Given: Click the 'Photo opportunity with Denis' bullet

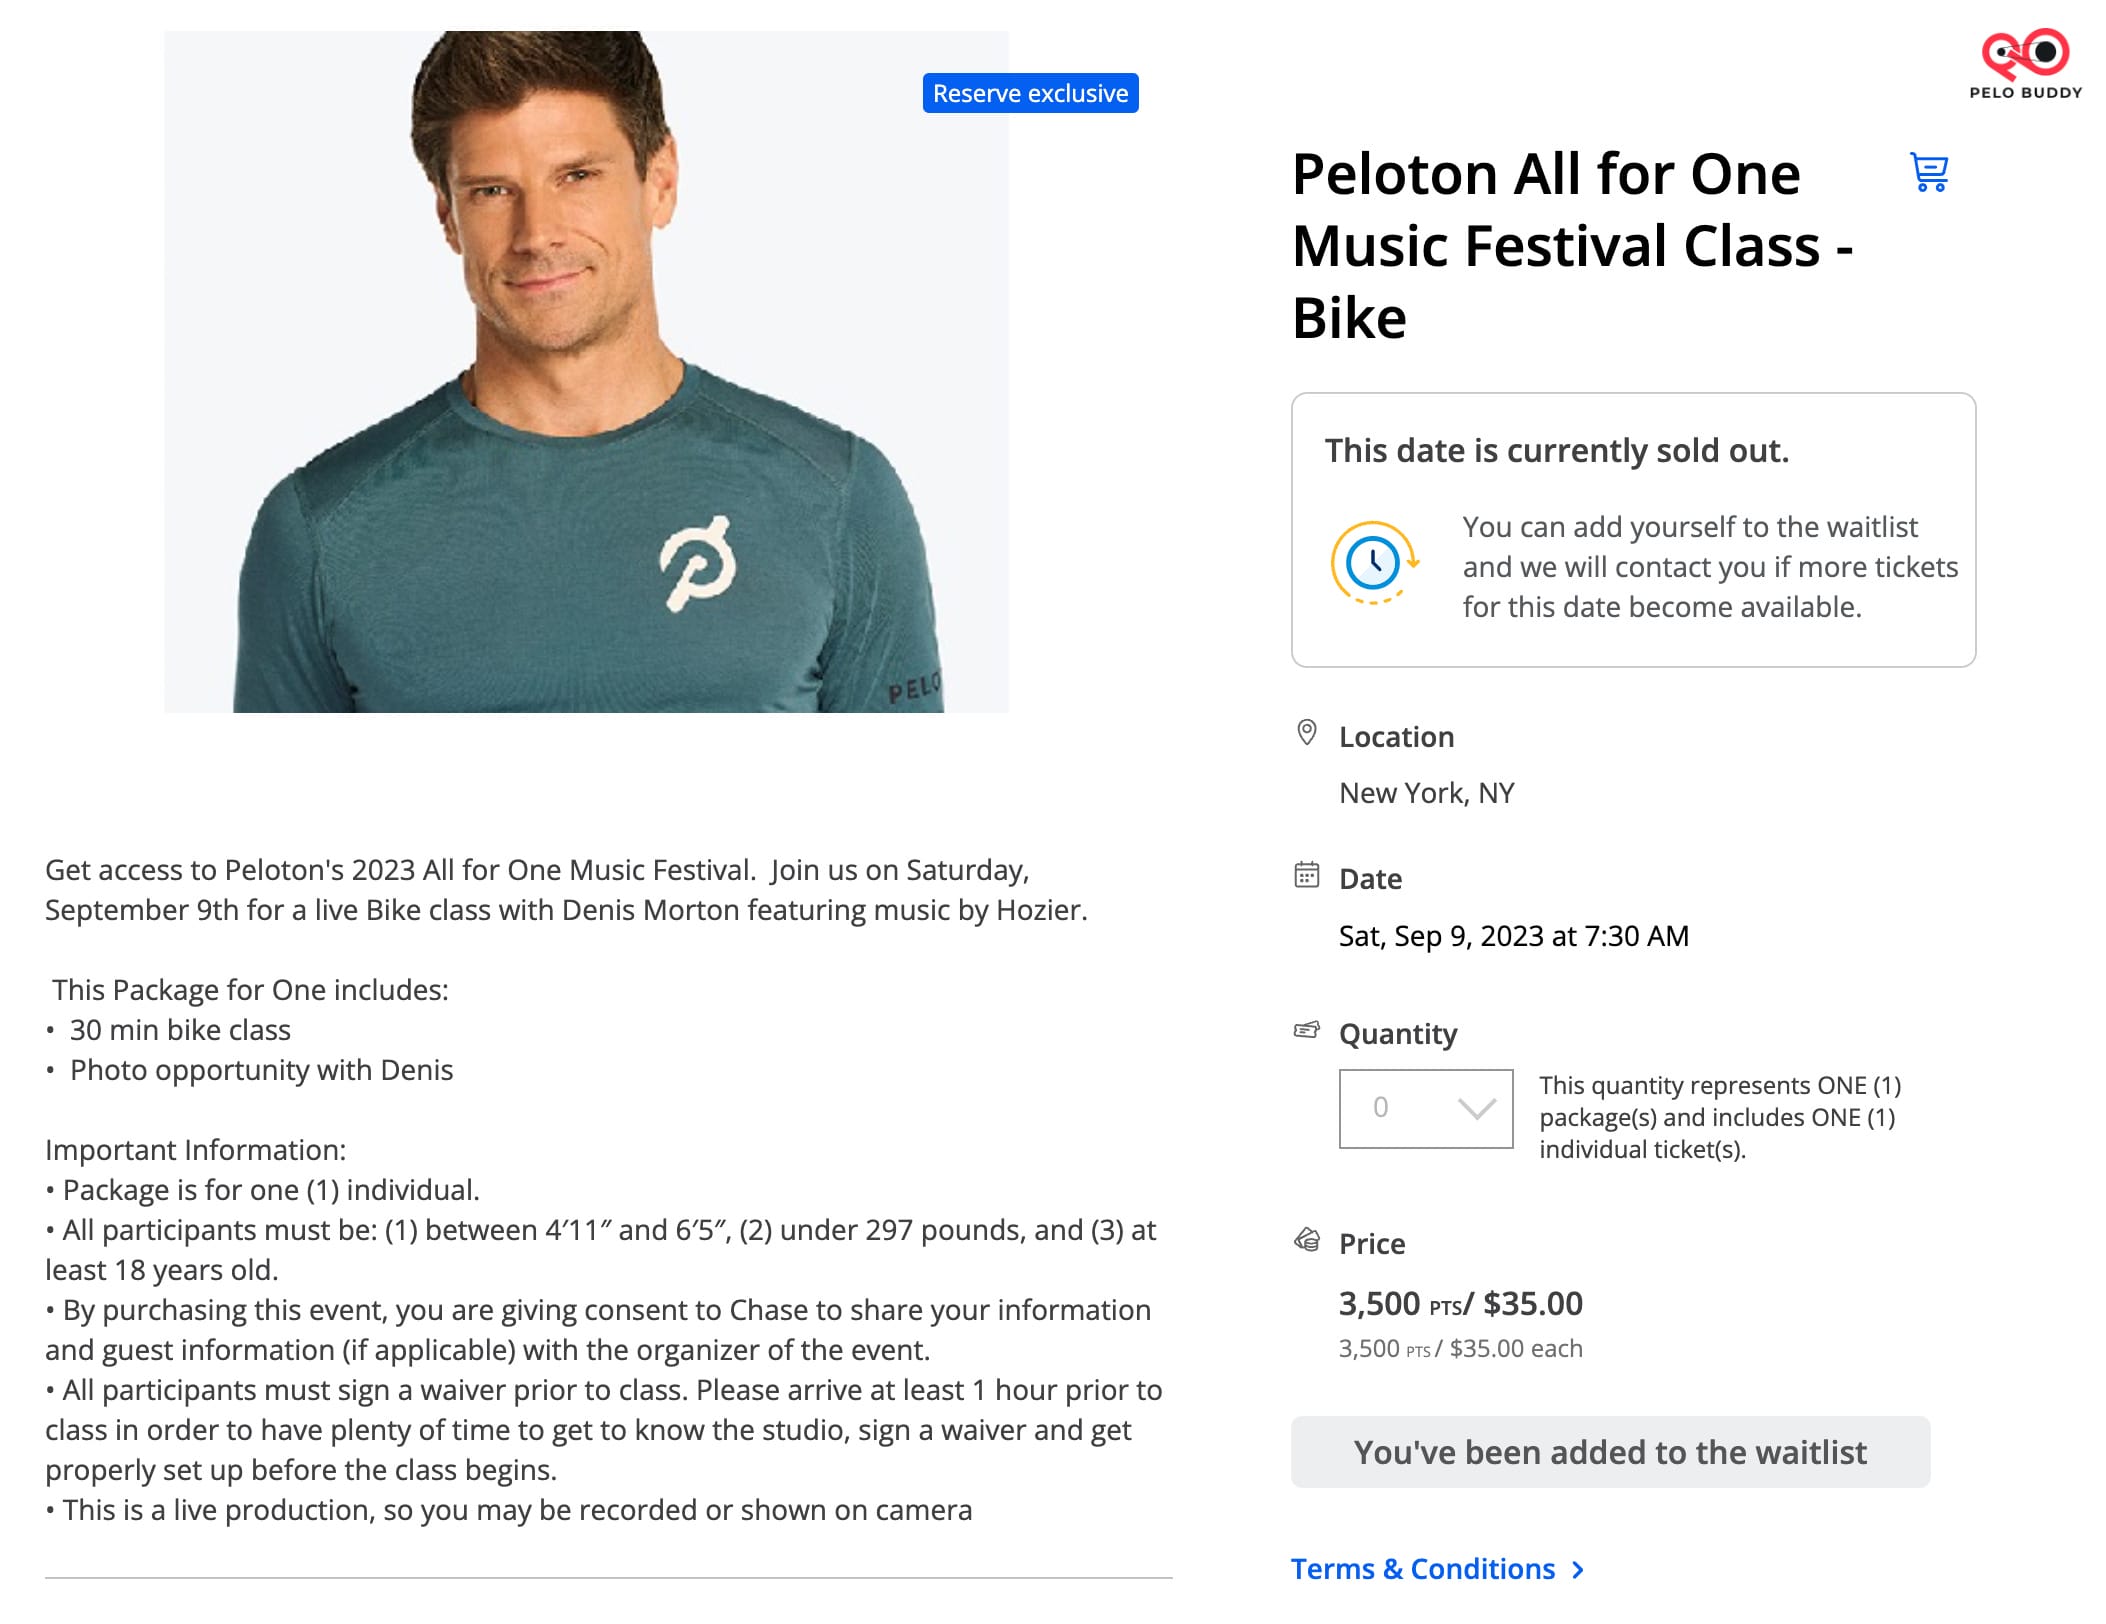Looking at the screenshot, I should [x=261, y=1070].
